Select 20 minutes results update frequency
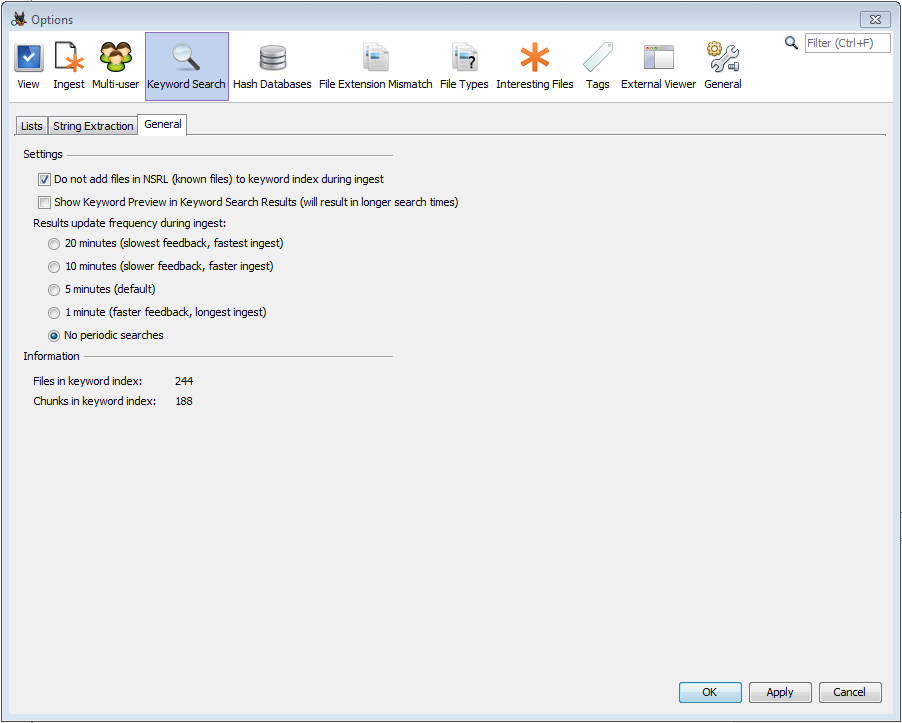902x723 pixels. pos(53,243)
